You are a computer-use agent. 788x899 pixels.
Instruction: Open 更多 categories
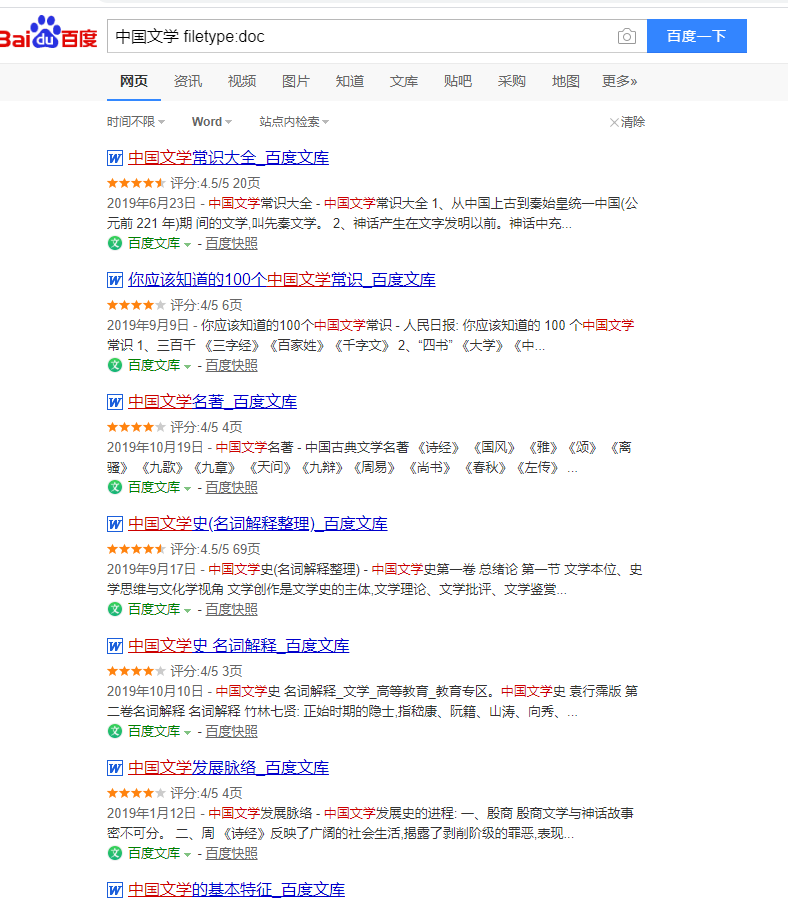(619, 81)
